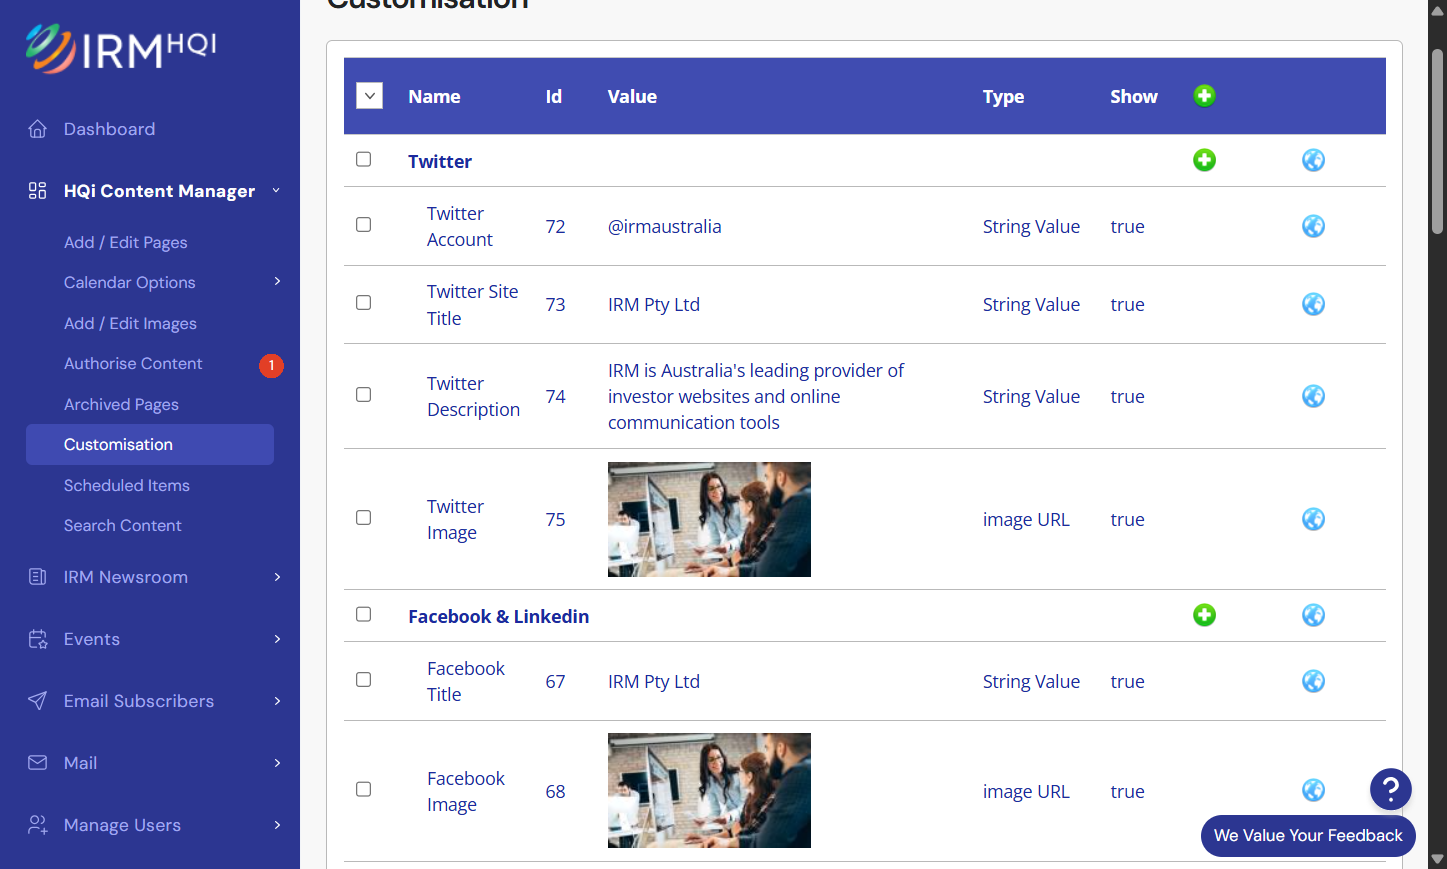Click the Manage Users people icon
Image resolution: width=1447 pixels, height=869 pixels.
coord(38,825)
